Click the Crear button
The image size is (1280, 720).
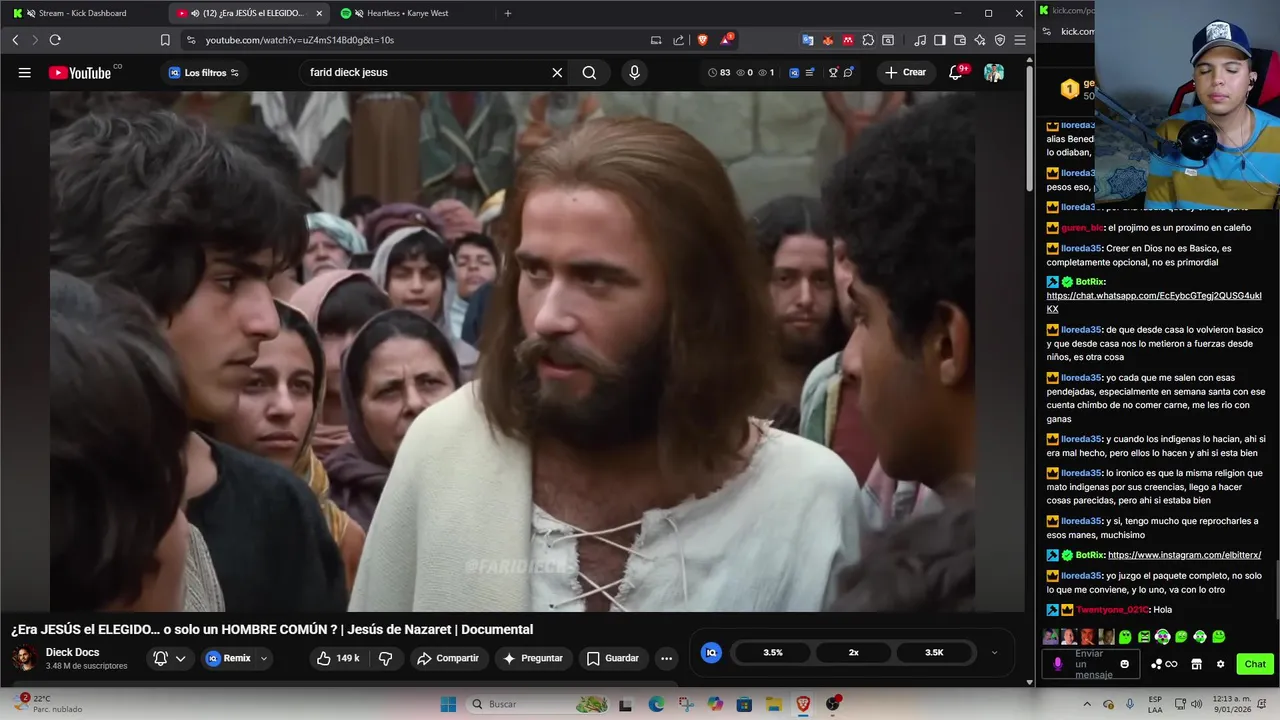(905, 72)
